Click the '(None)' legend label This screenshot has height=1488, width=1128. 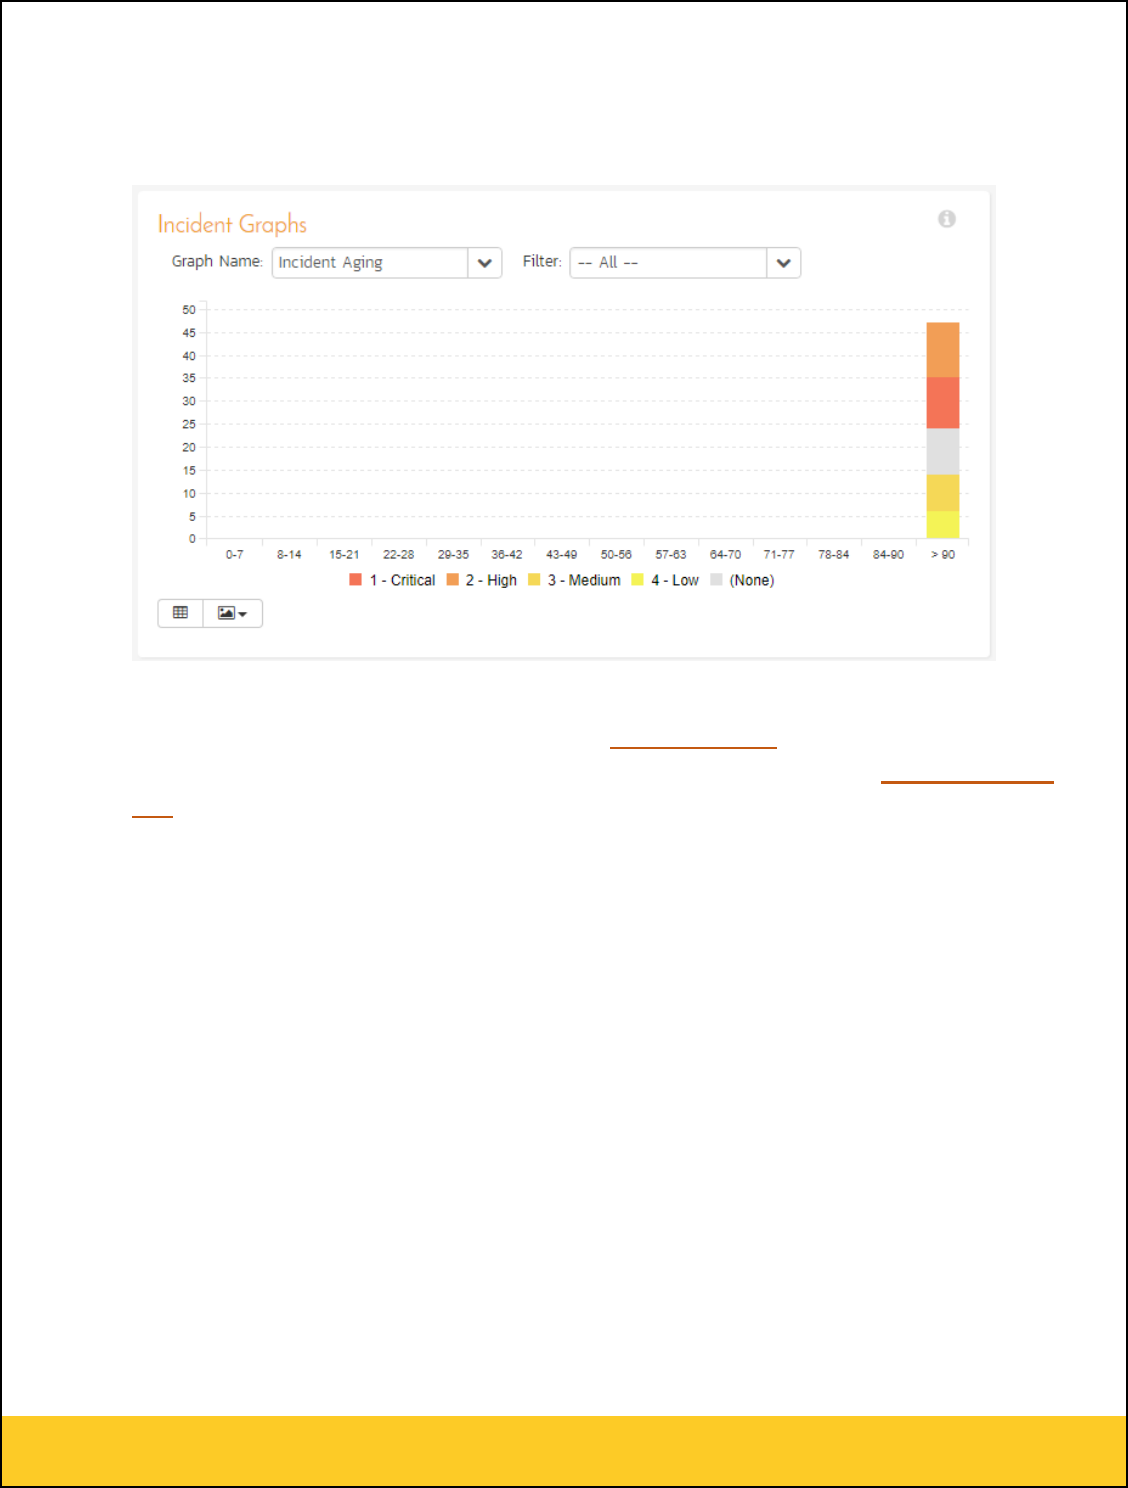pos(752,580)
